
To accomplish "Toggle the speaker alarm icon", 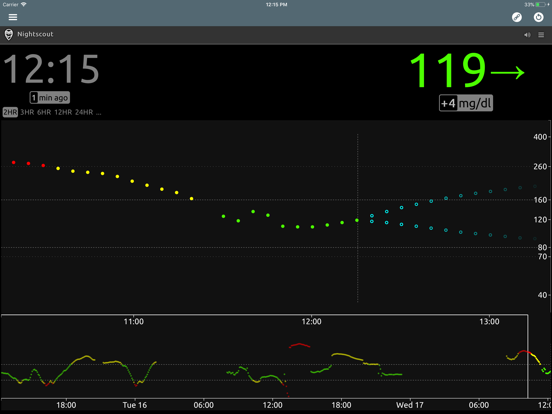I will click(527, 34).
